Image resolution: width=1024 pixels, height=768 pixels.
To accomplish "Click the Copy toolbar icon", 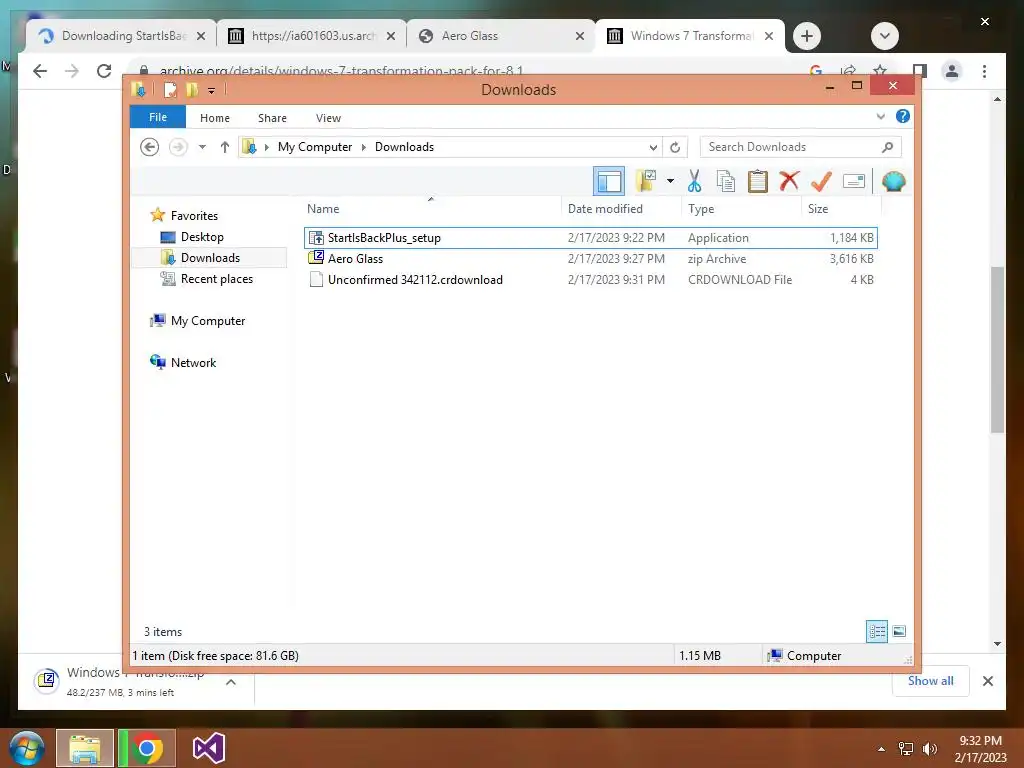I will coord(726,181).
